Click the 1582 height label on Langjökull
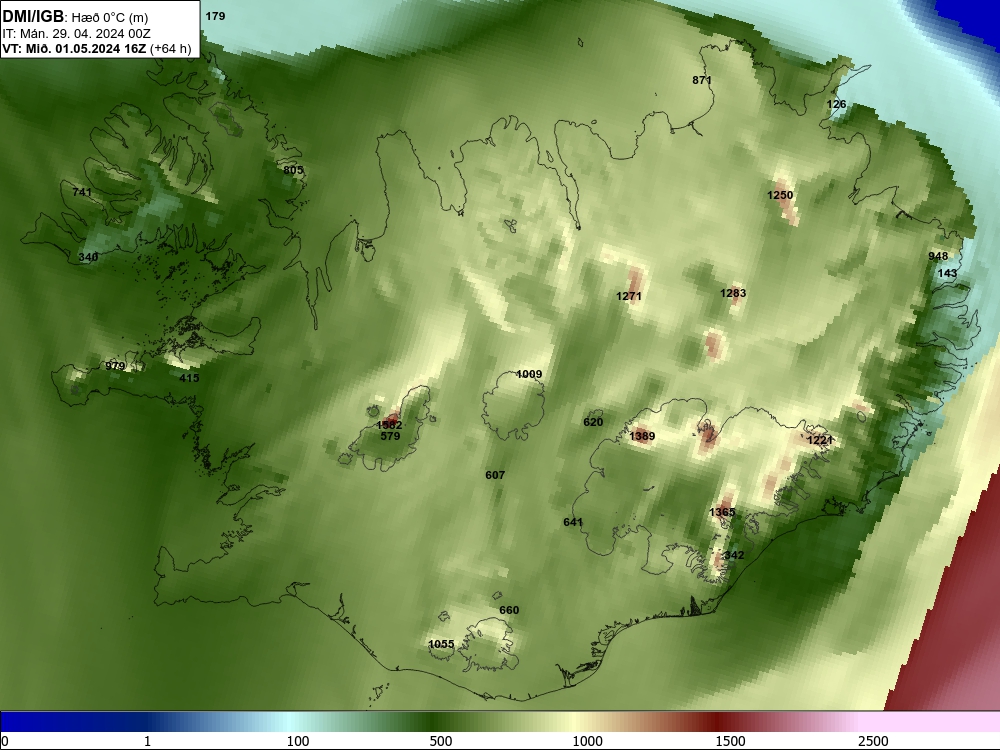 click(x=389, y=425)
